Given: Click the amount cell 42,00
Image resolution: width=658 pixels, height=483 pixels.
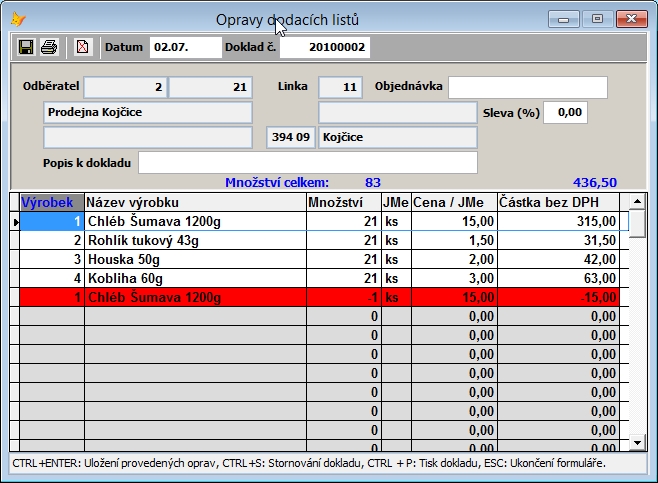Looking at the screenshot, I should click(559, 259).
